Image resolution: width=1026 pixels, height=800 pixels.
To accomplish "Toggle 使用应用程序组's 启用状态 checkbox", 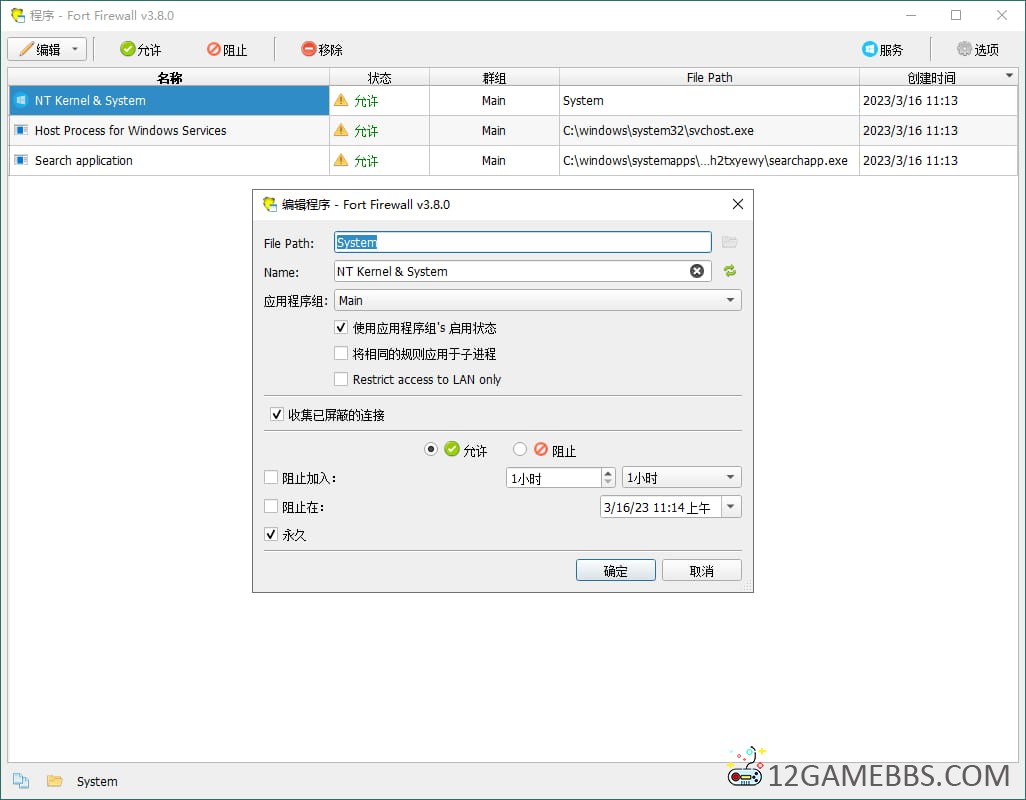I will (x=341, y=327).
